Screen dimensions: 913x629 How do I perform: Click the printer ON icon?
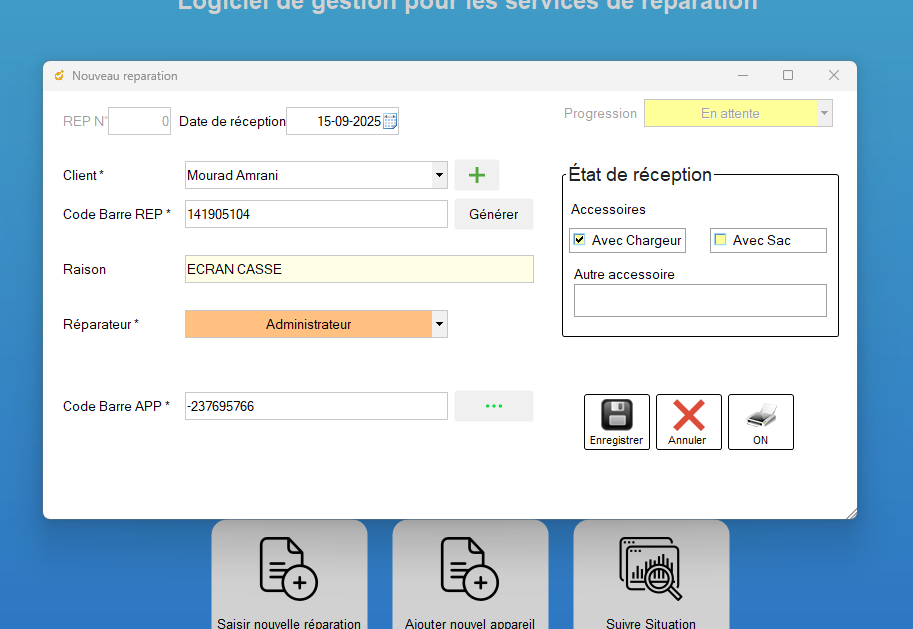point(760,416)
